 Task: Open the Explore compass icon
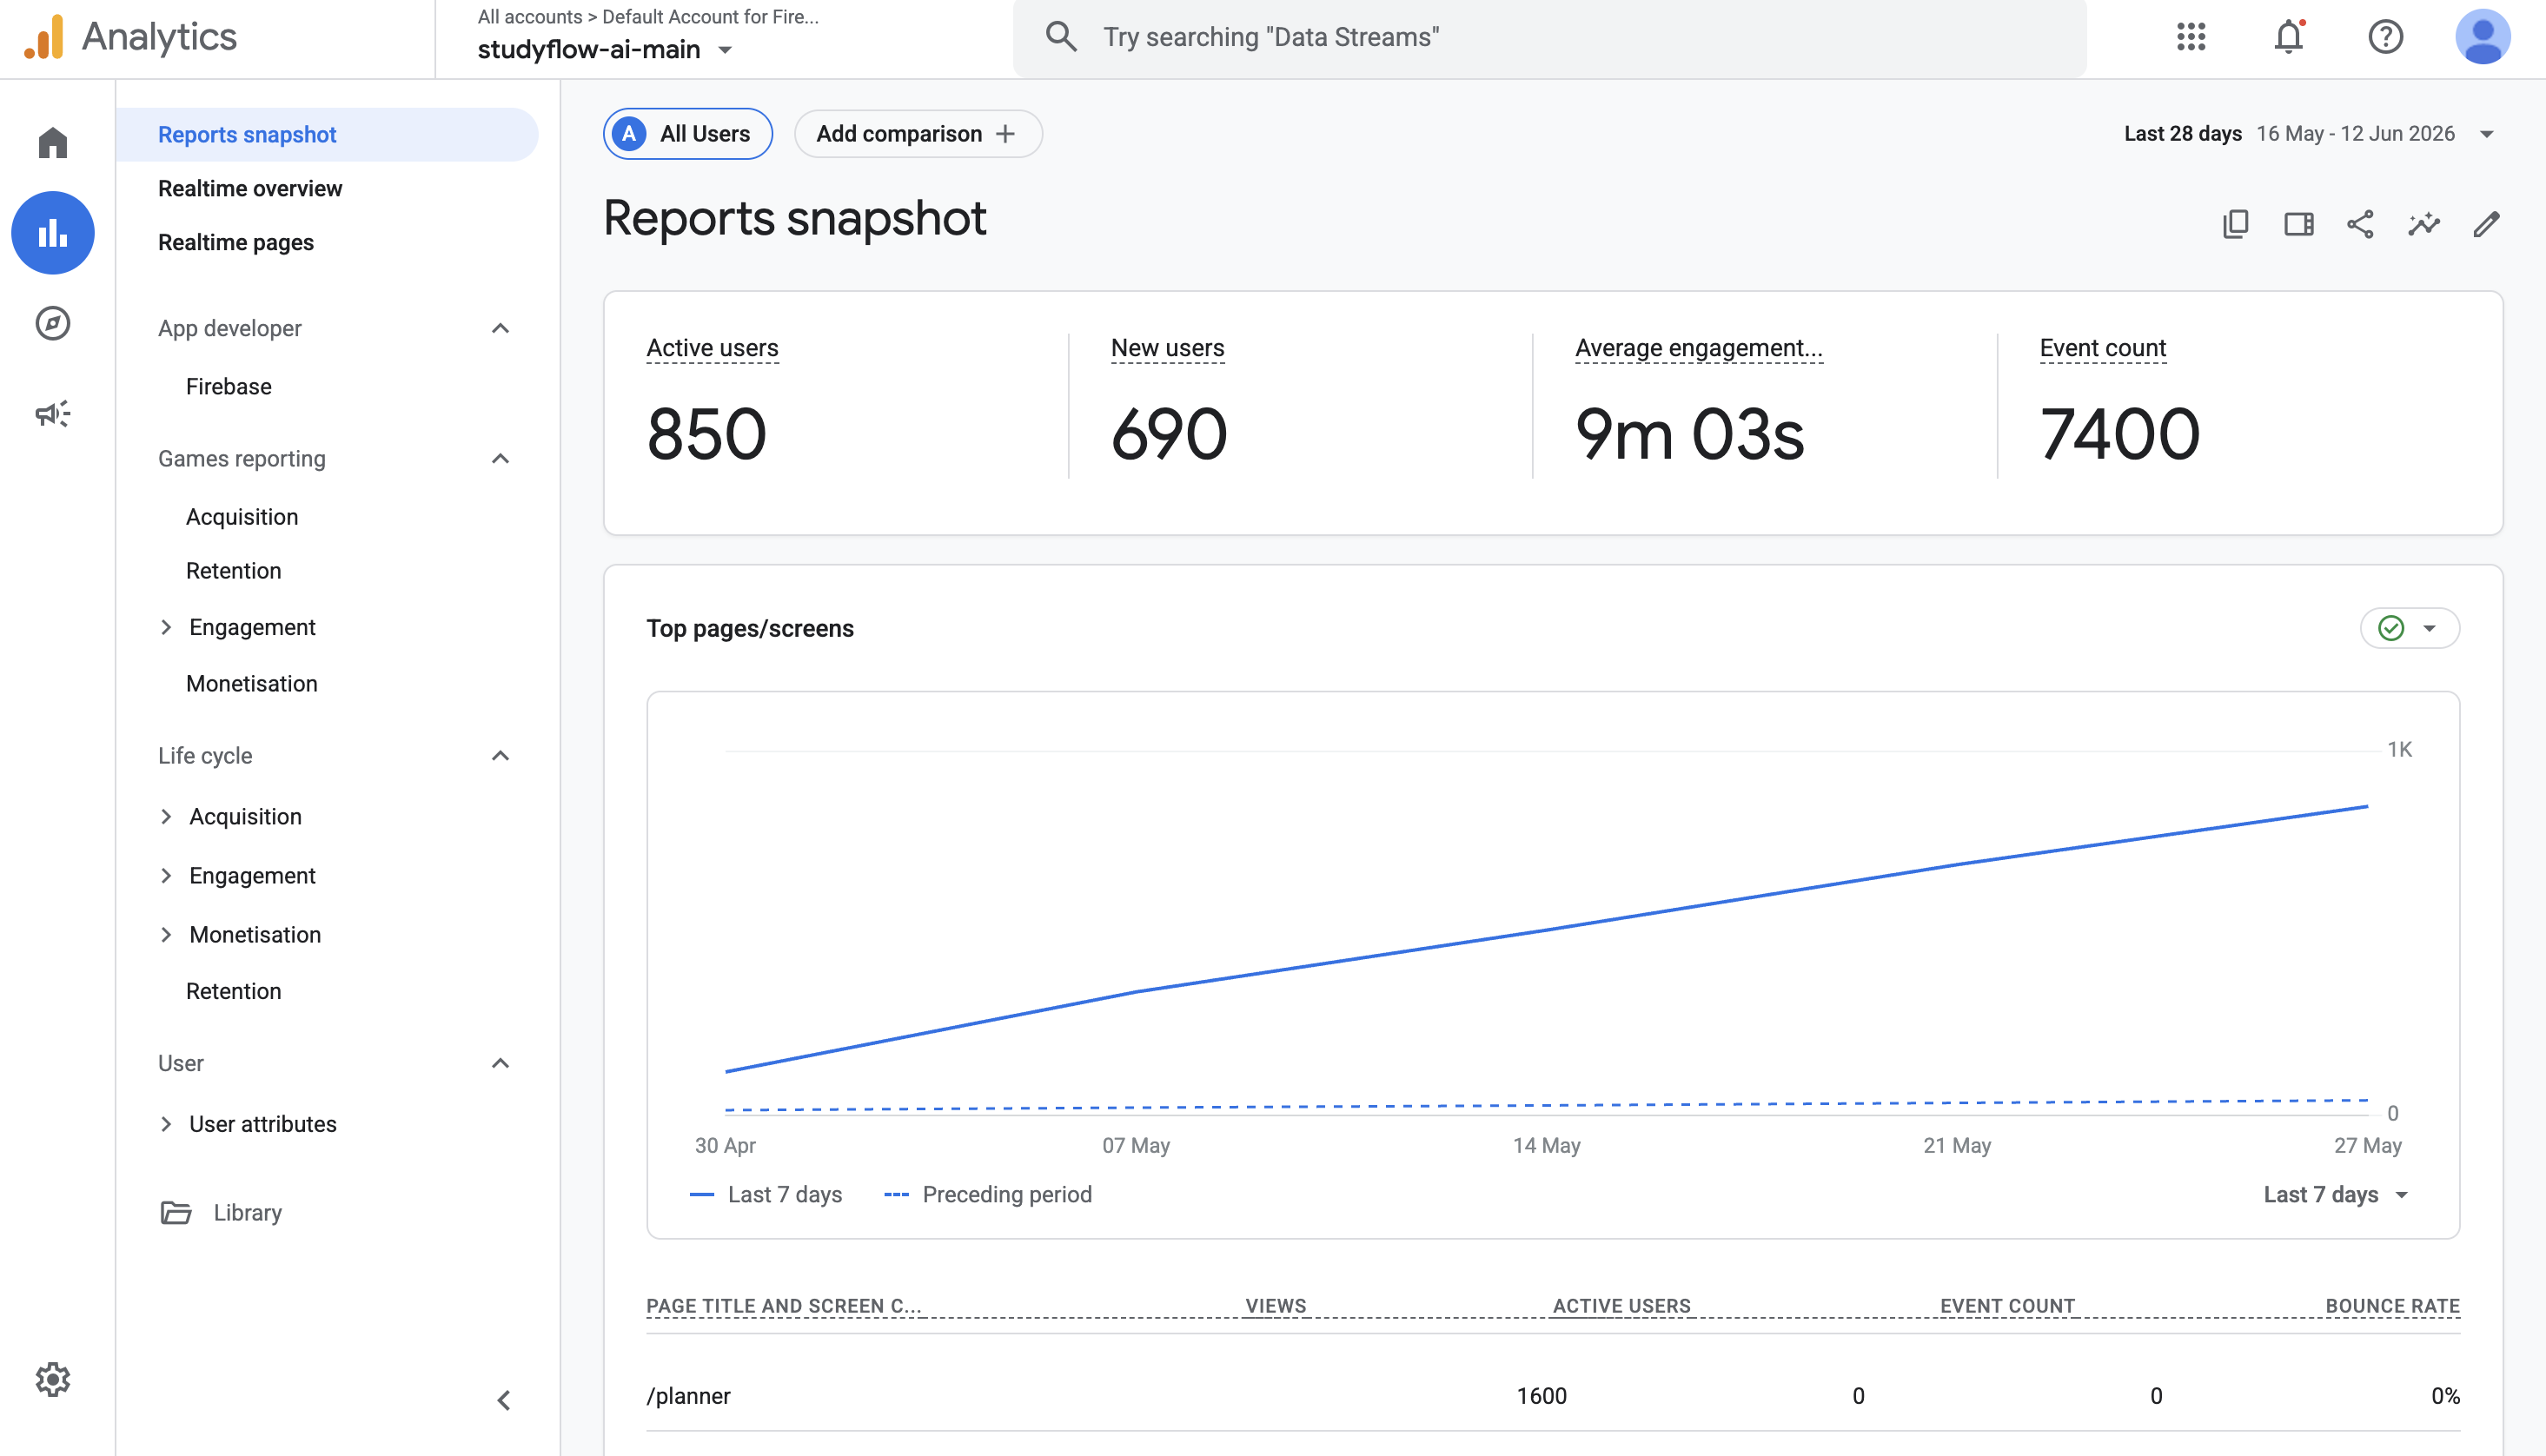[x=53, y=323]
